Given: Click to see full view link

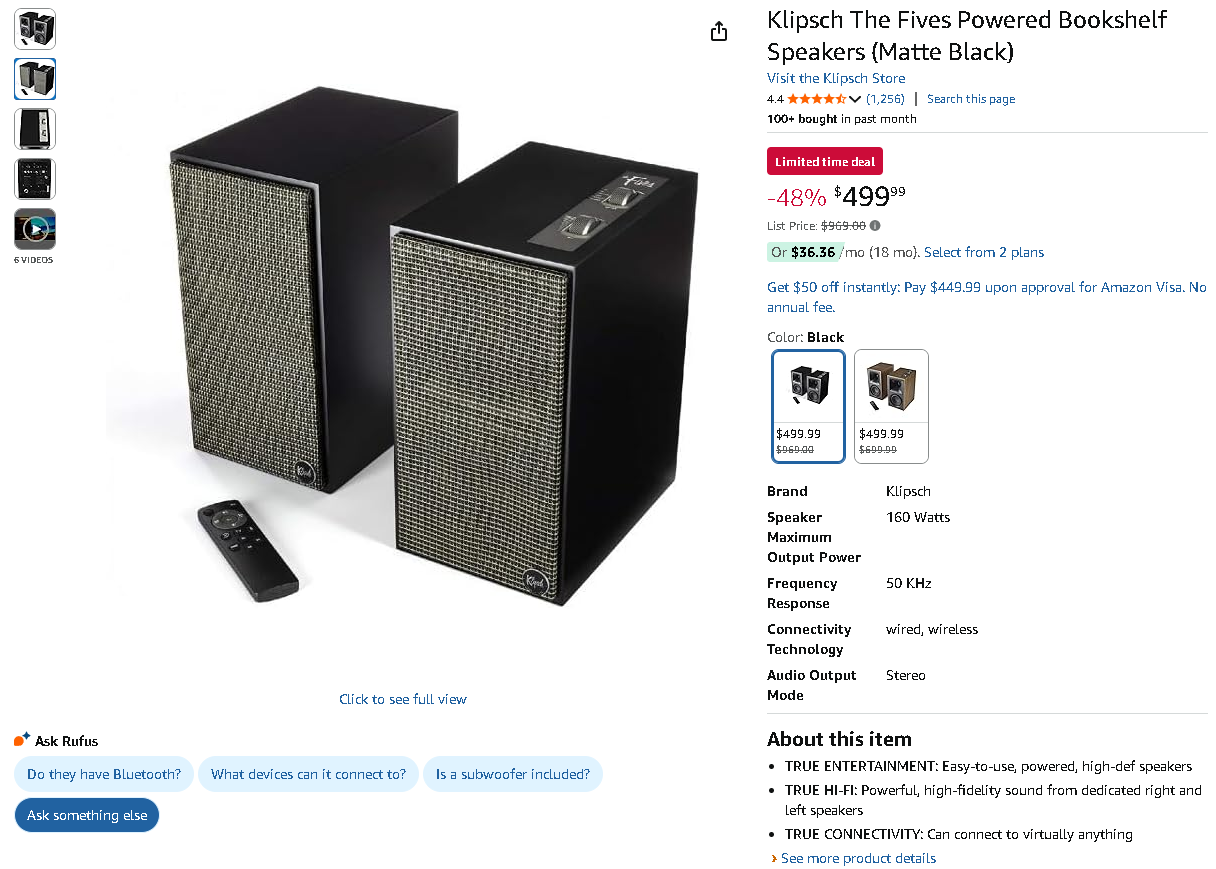Looking at the screenshot, I should pyautogui.click(x=403, y=699).
